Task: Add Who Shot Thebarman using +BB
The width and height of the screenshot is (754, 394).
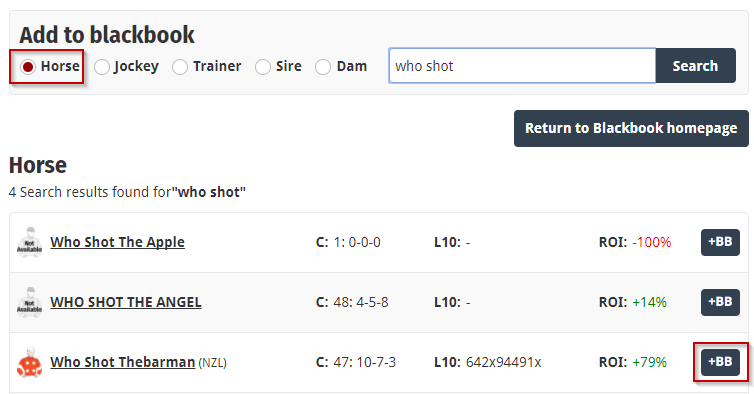Action: pyautogui.click(x=720, y=362)
